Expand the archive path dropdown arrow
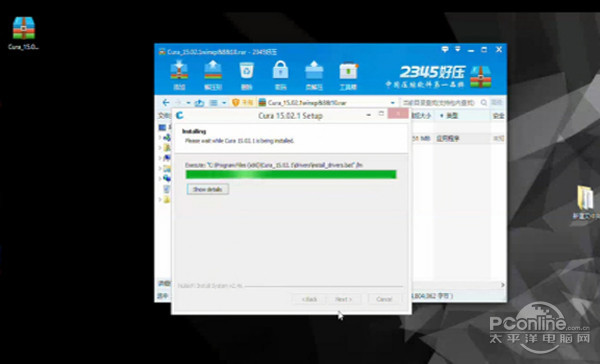The width and height of the screenshot is (600, 364). [392, 103]
